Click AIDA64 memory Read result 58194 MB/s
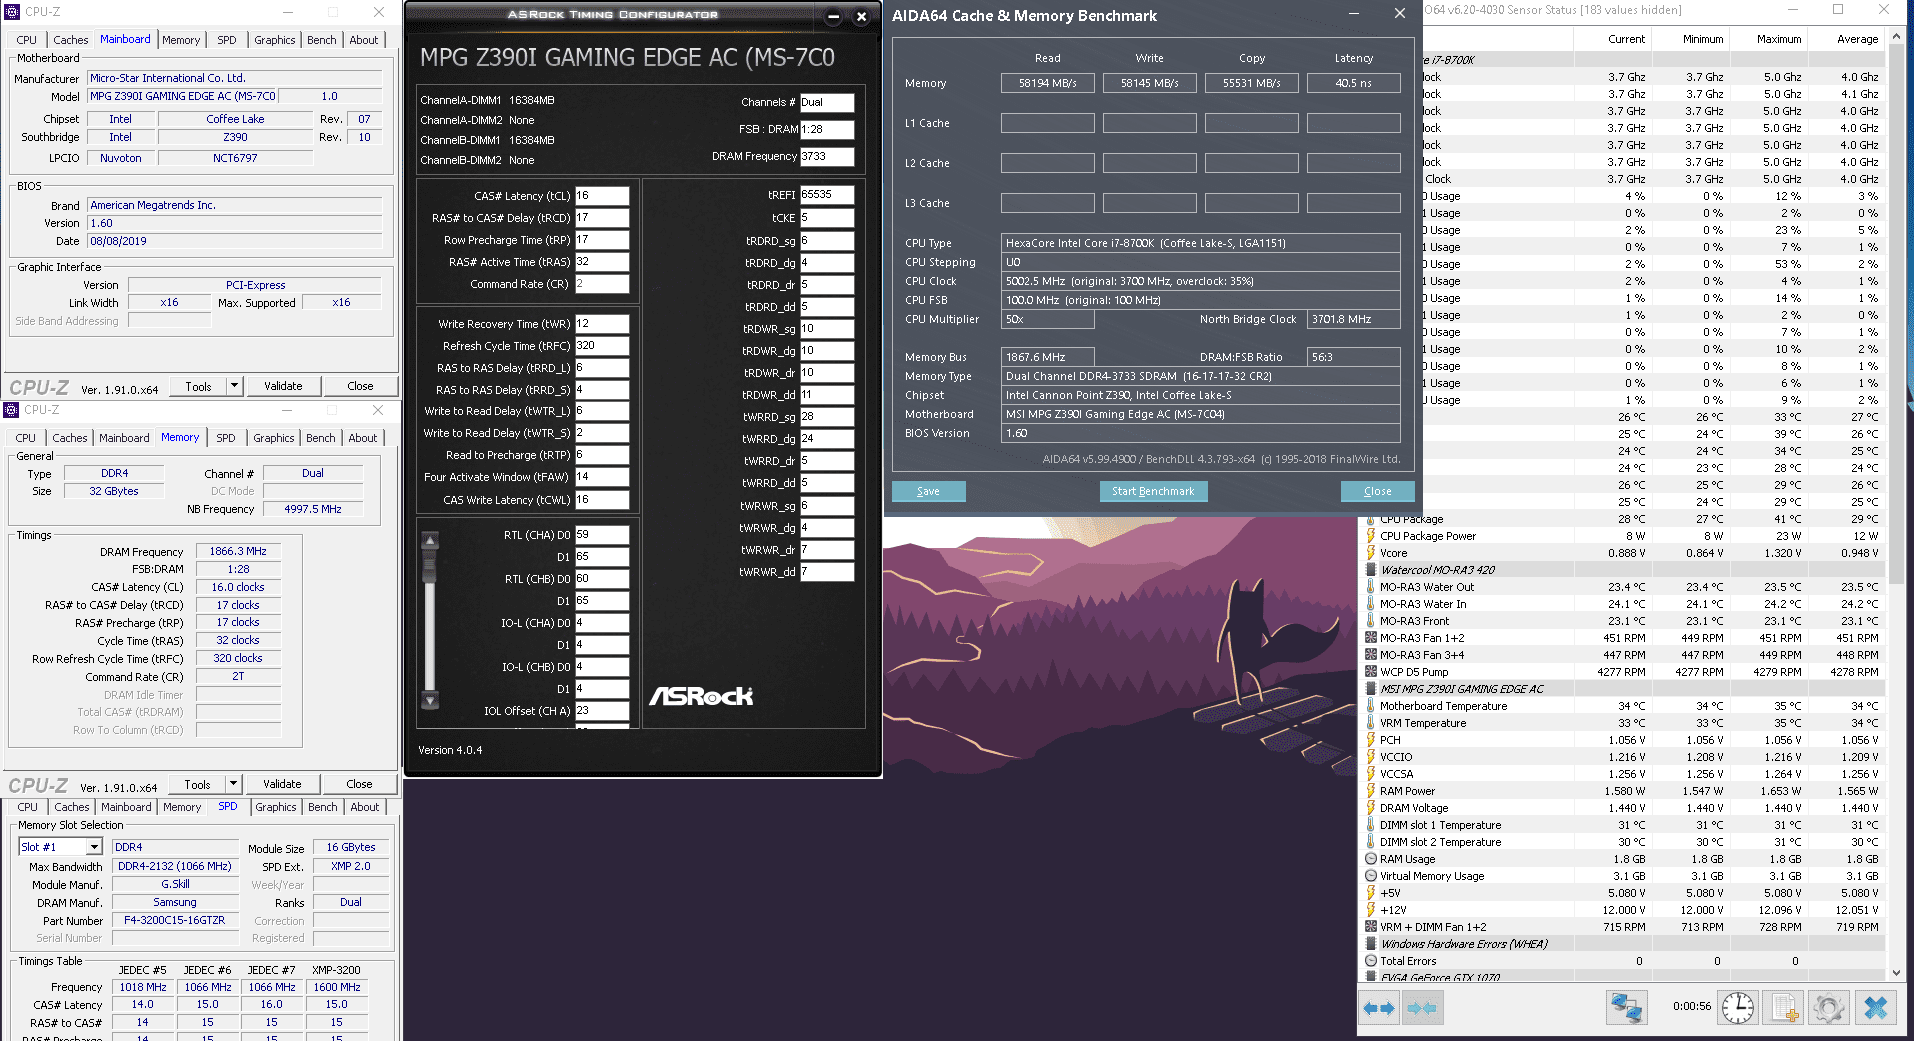Image resolution: width=1914 pixels, height=1041 pixels. pos(1047,83)
